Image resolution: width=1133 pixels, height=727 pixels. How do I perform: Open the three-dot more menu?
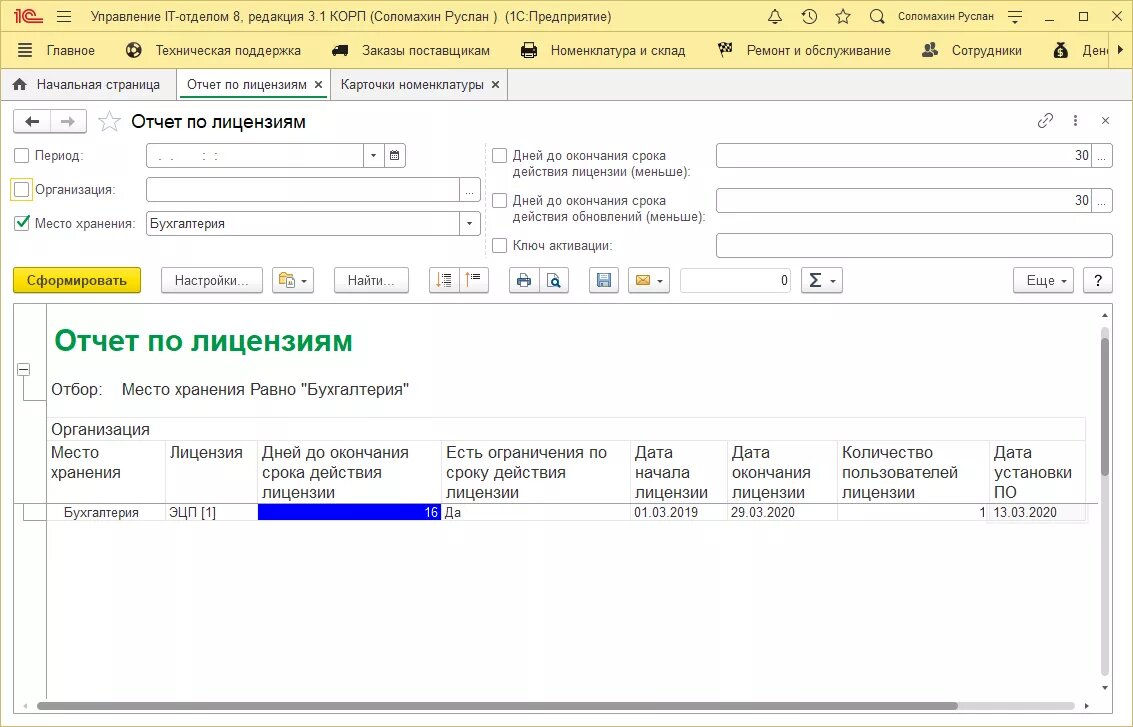point(1075,121)
